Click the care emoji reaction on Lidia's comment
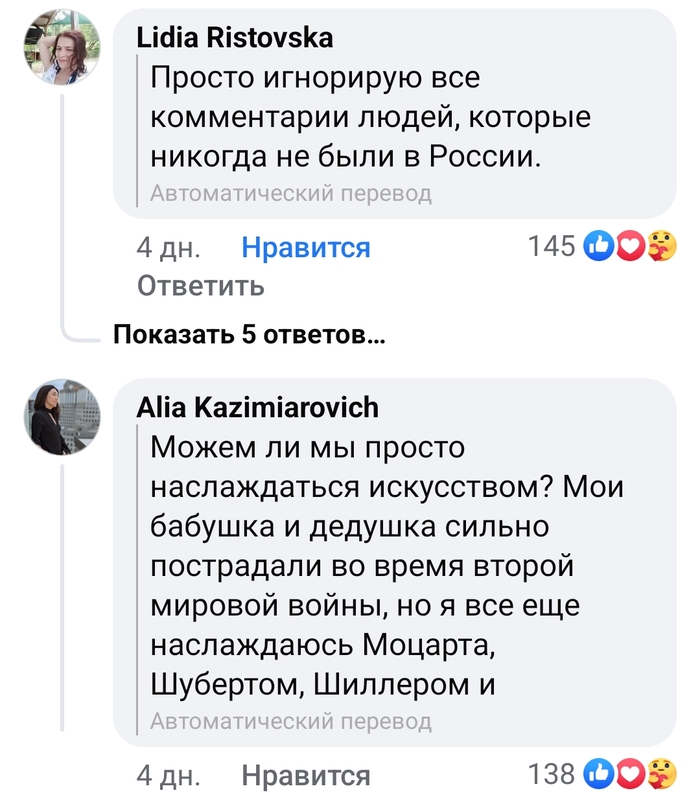 point(660,246)
